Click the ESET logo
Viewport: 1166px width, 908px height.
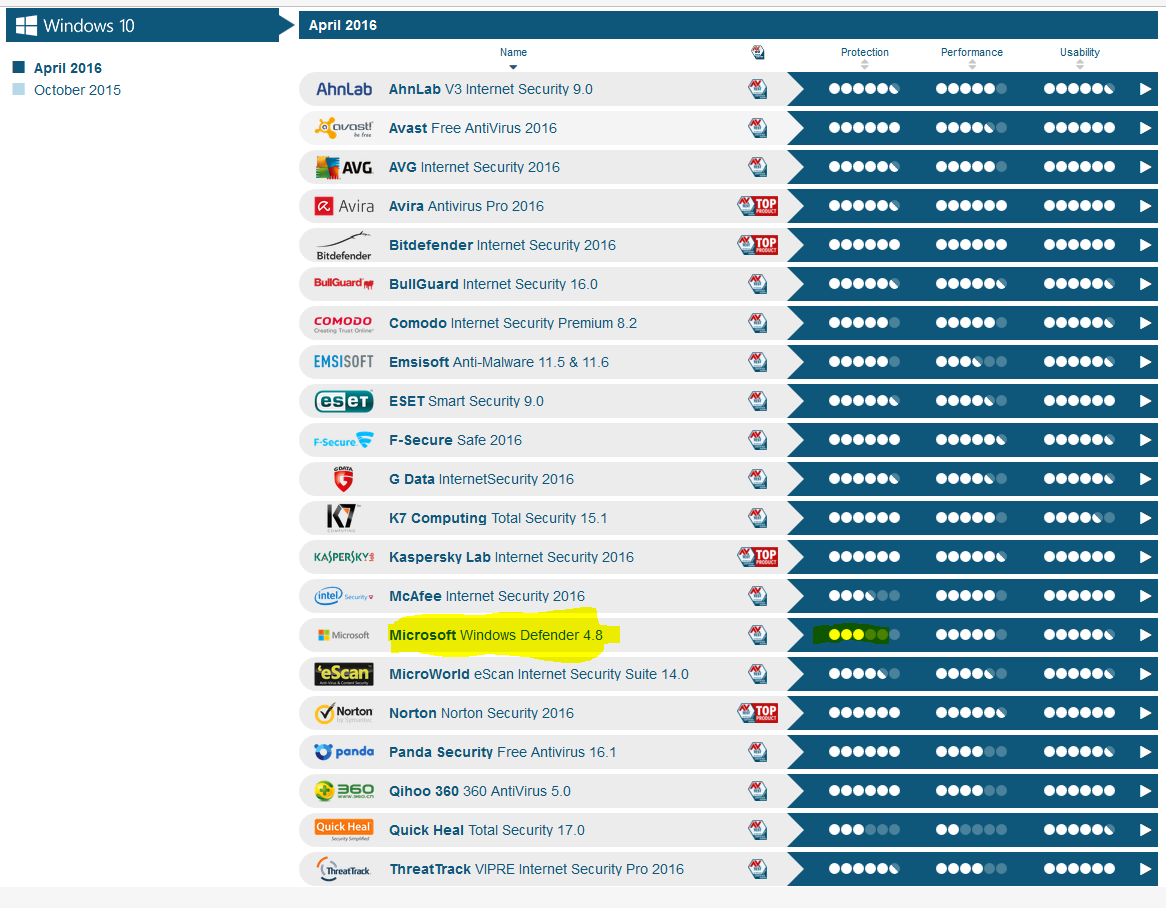click(344, 401)
